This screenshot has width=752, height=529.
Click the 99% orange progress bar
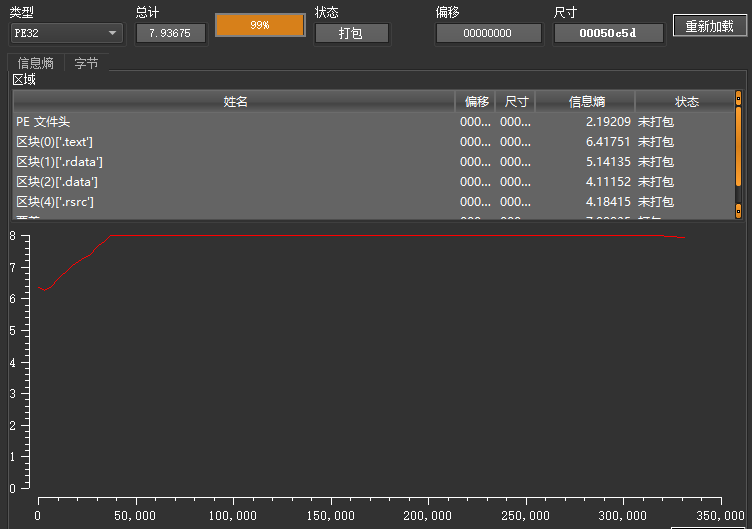(x=260, y=25)
